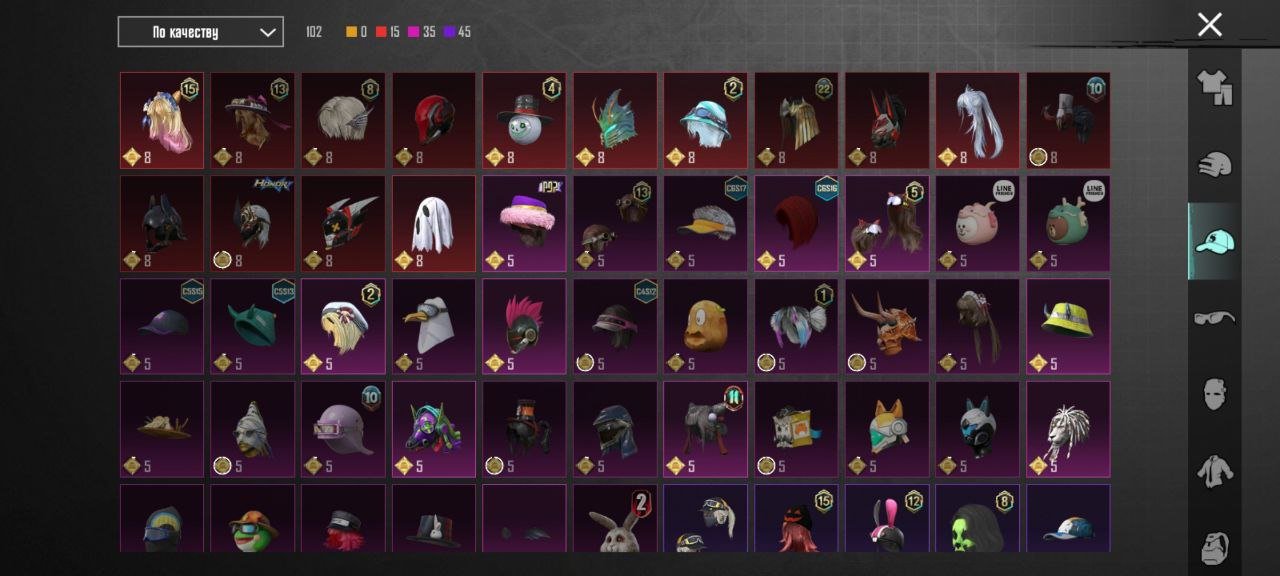Select the highlighted cap headwear category tab

(1214, 241)
